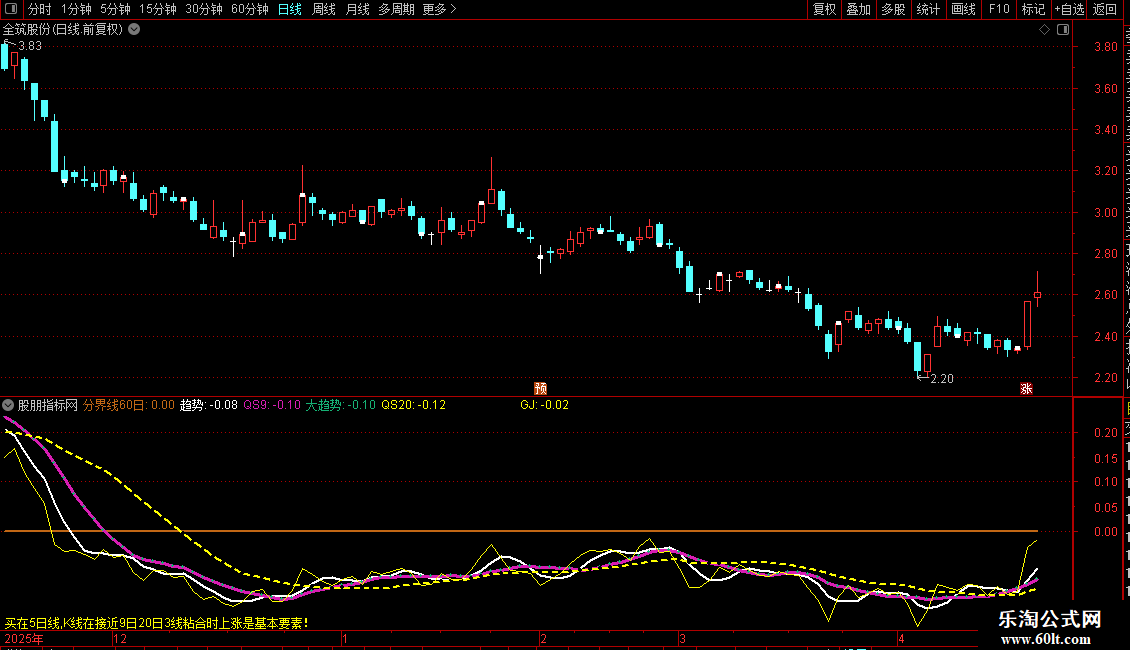Click the 返回 back button
1130x650 pixels.
[1104, 9]
